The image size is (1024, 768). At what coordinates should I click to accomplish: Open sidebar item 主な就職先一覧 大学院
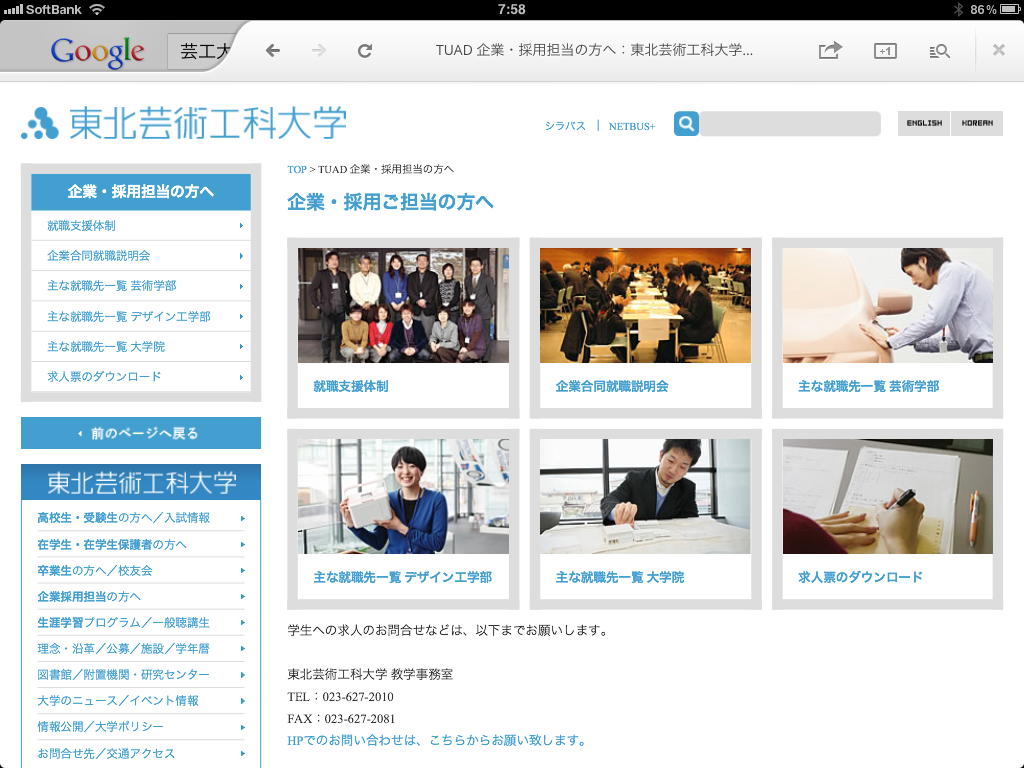[141, 346]
